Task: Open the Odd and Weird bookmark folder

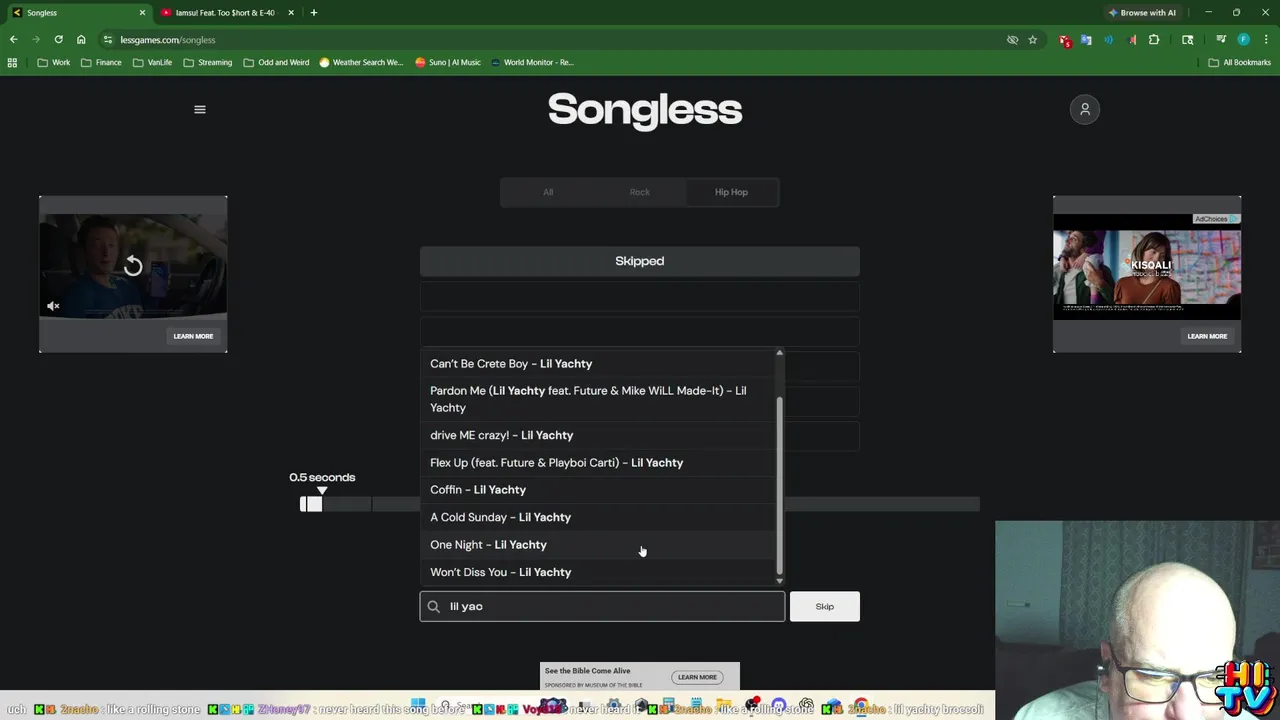Action: click(x=276, y=62)
